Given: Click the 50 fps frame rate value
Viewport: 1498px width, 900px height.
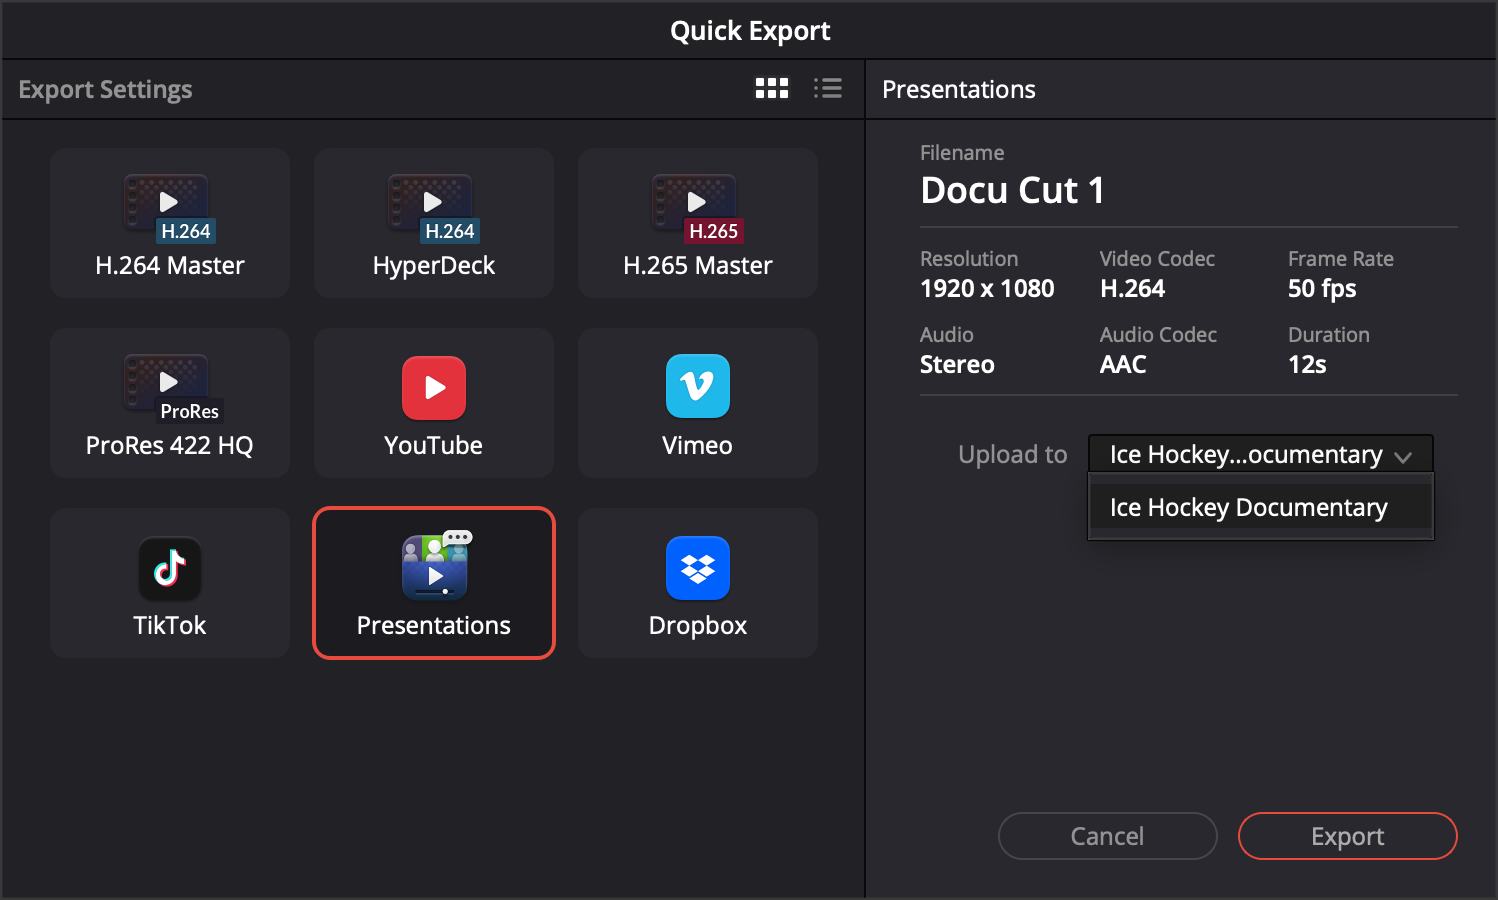Looking at the screenshot, I should (x=1322, y=289).
